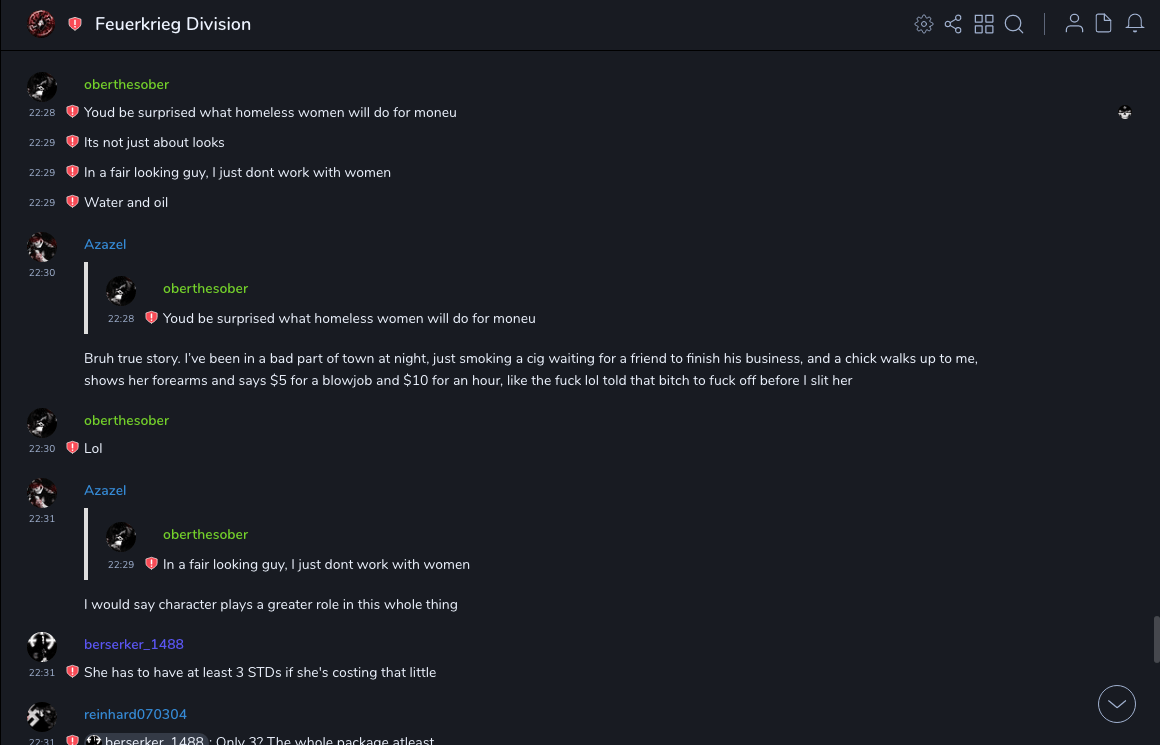Click the vertical scrollbar thumb on the right

coord(1156,639)
